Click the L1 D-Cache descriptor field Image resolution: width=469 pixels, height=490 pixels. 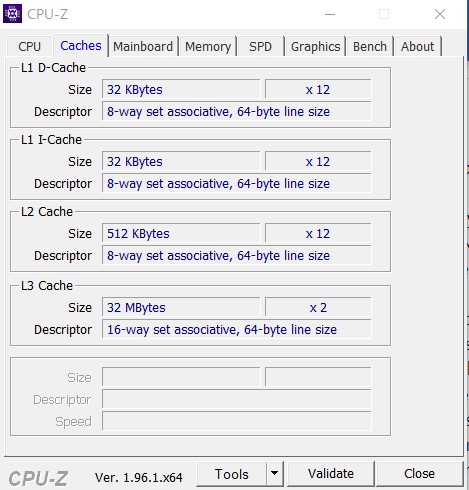(x=237, y=111)
